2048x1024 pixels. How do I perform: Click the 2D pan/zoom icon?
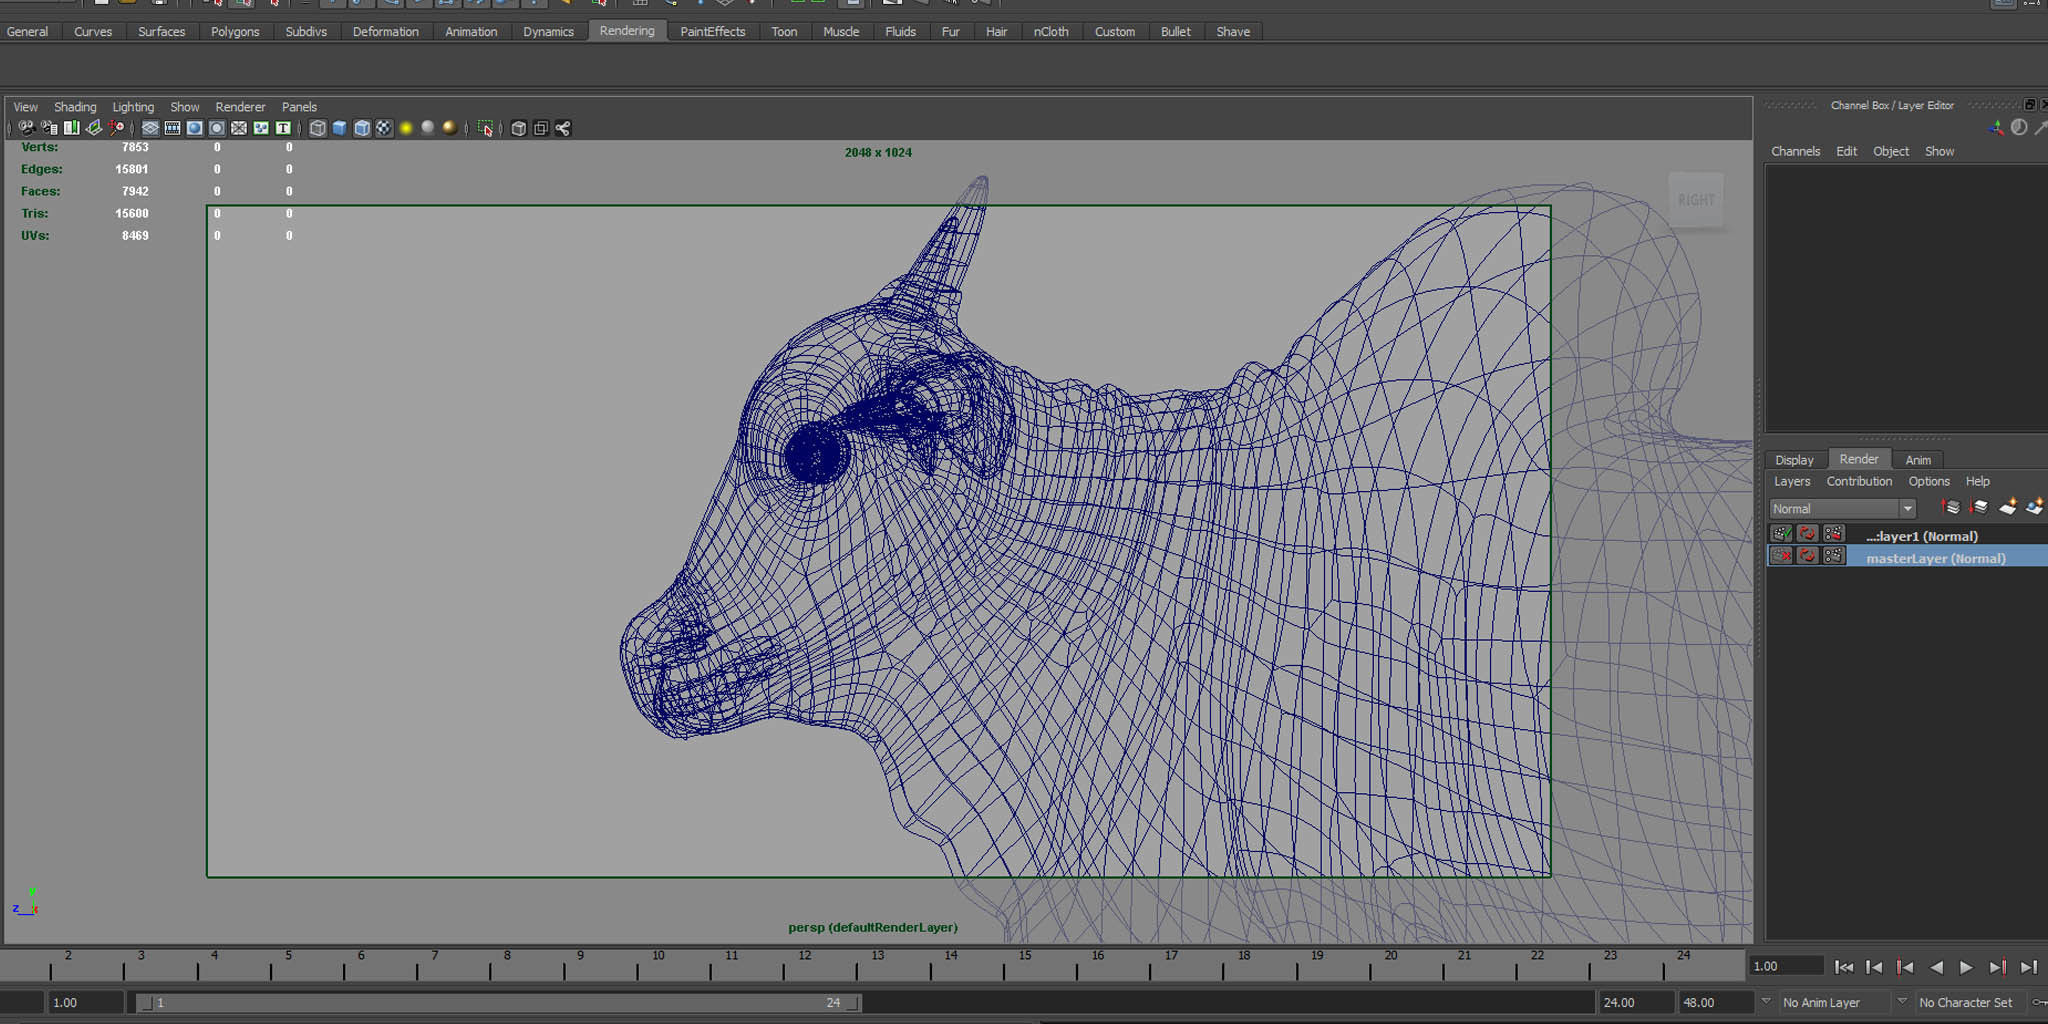pos(117,128)
